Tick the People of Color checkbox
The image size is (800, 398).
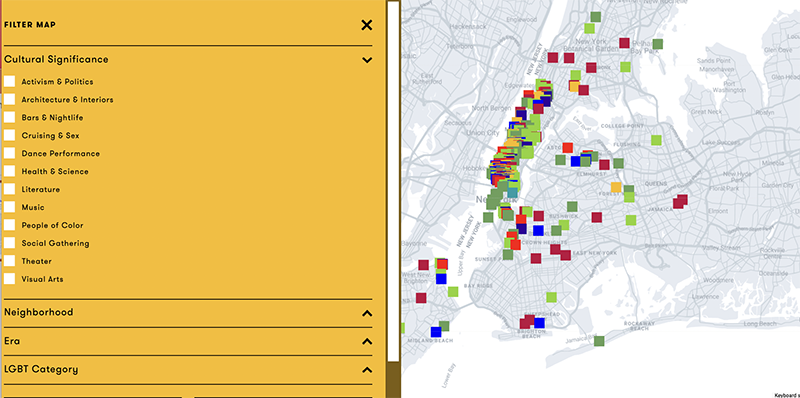[x=9, y=225]
